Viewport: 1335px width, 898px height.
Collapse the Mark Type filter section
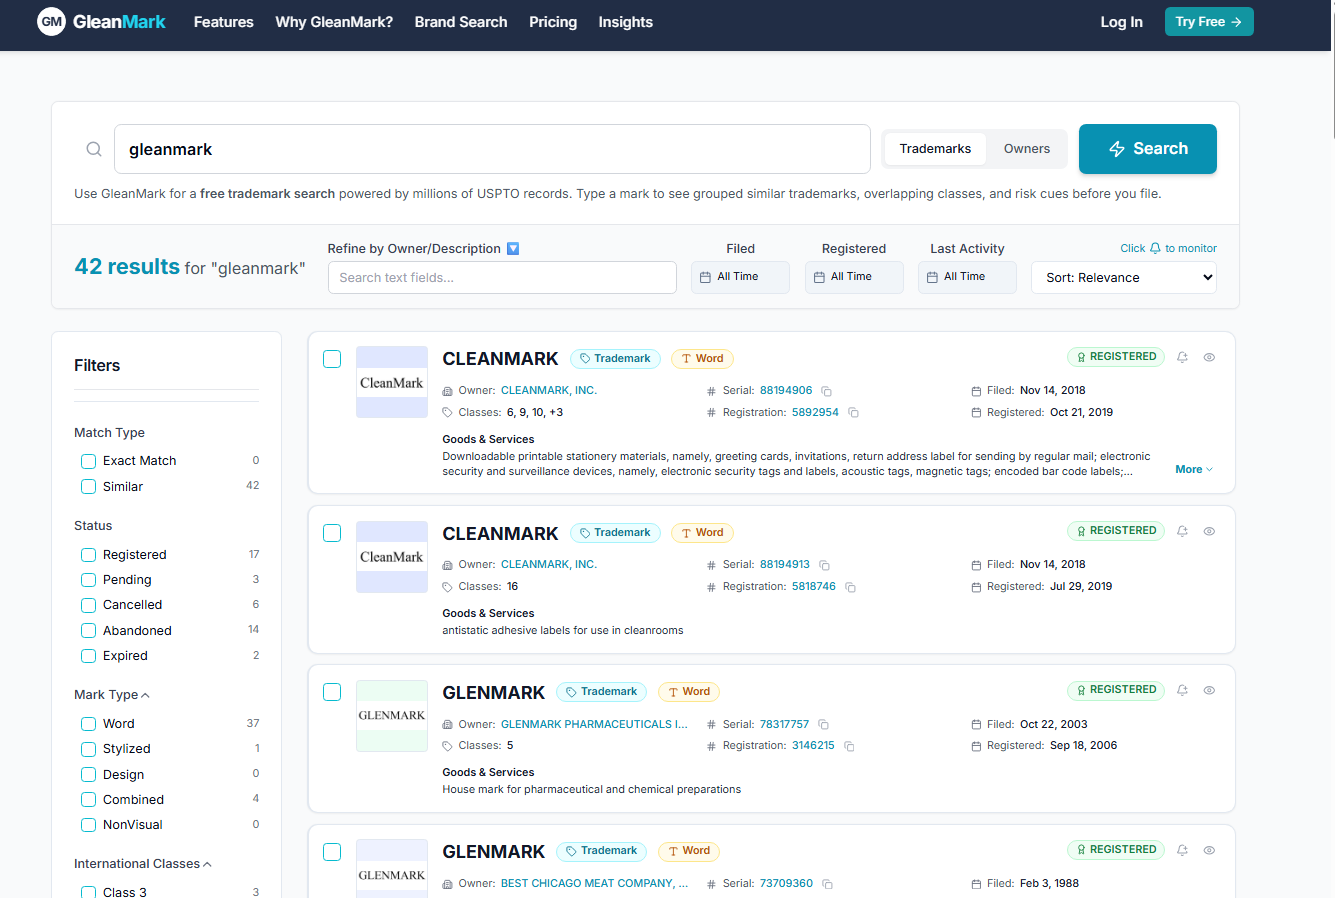[112, 695]
